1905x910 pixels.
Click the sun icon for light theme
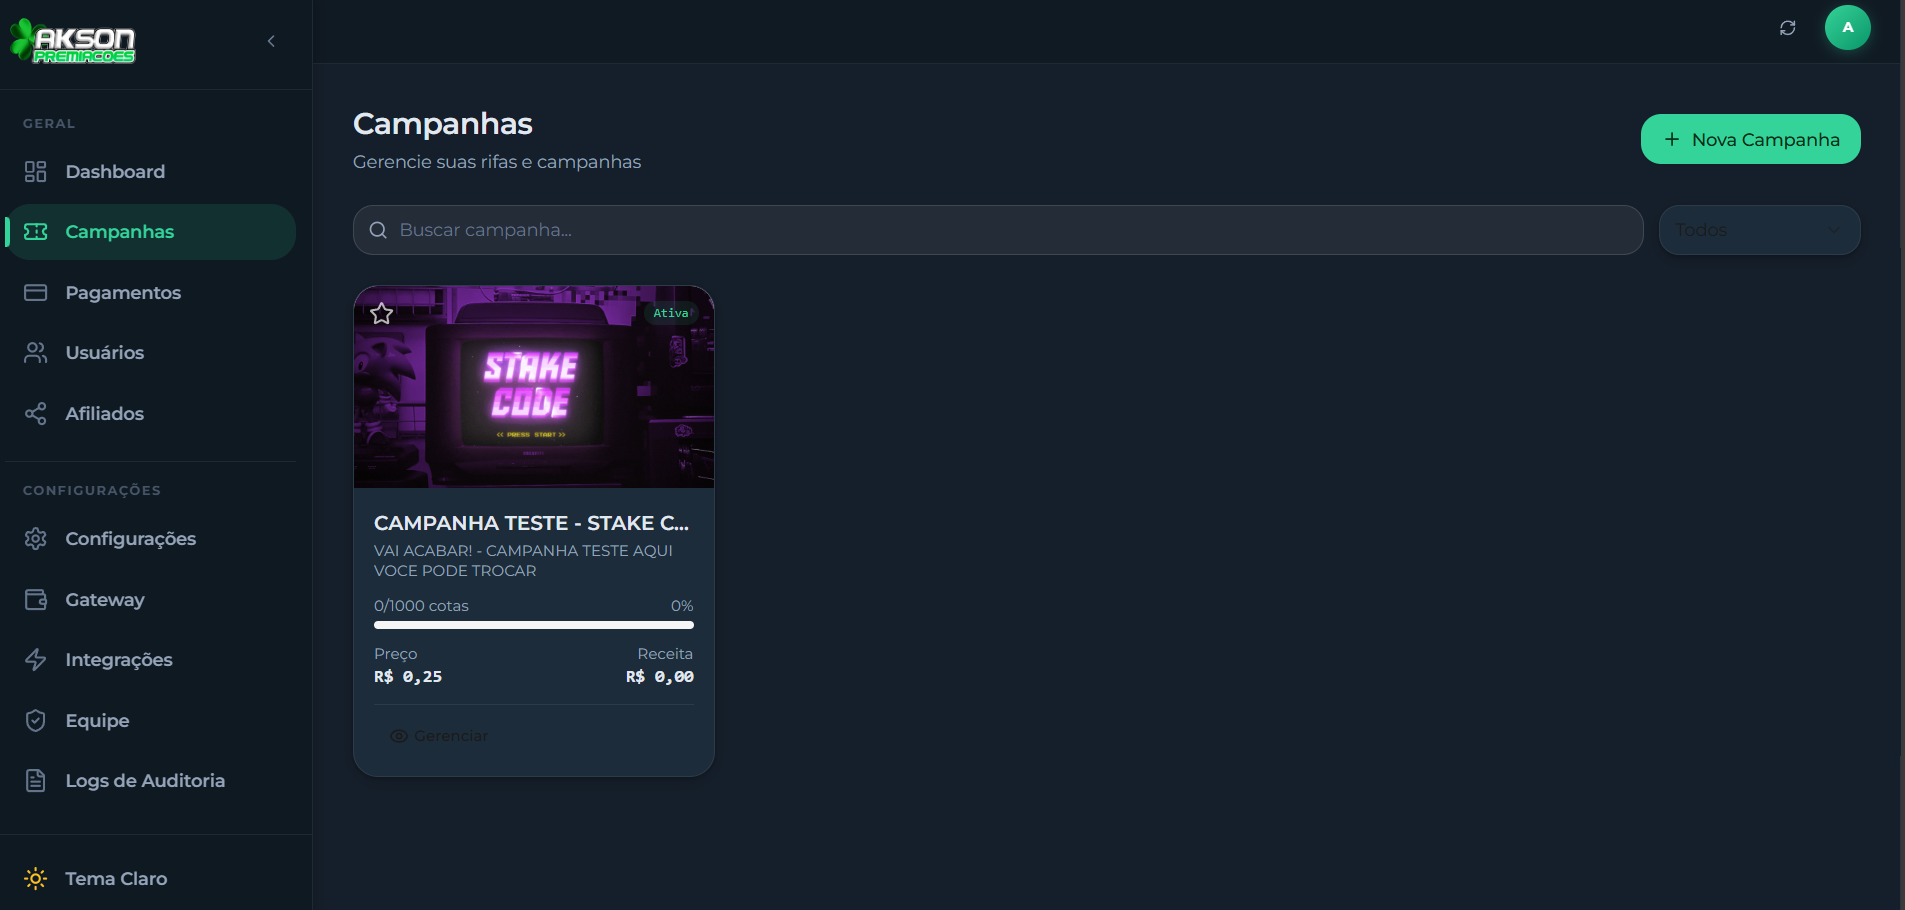pyautogui.click(x=36, y=879)
